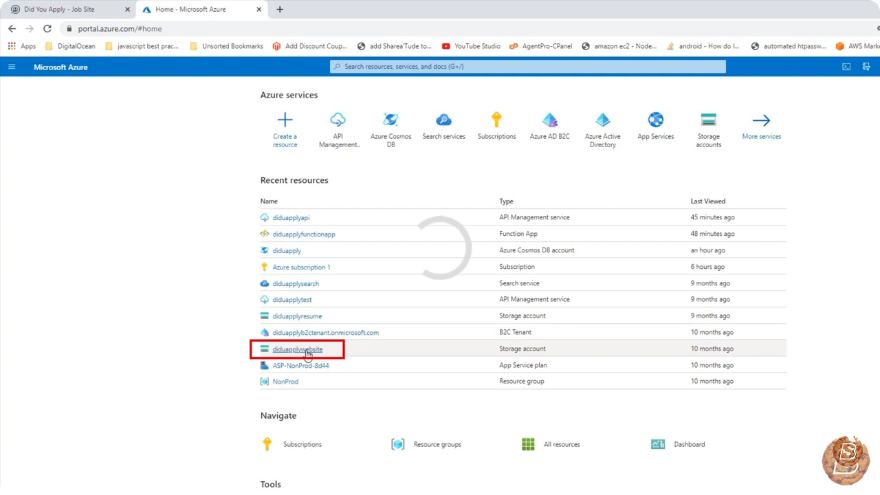Open amazon ec2 - Node bookmark
Screen dimensions: 880x495
(619, 46)
